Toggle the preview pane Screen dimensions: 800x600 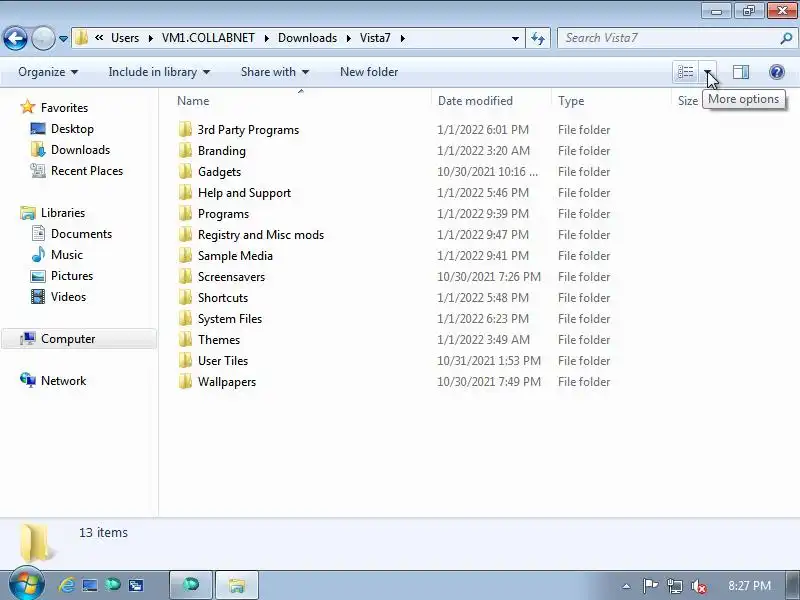click(741, 72)
